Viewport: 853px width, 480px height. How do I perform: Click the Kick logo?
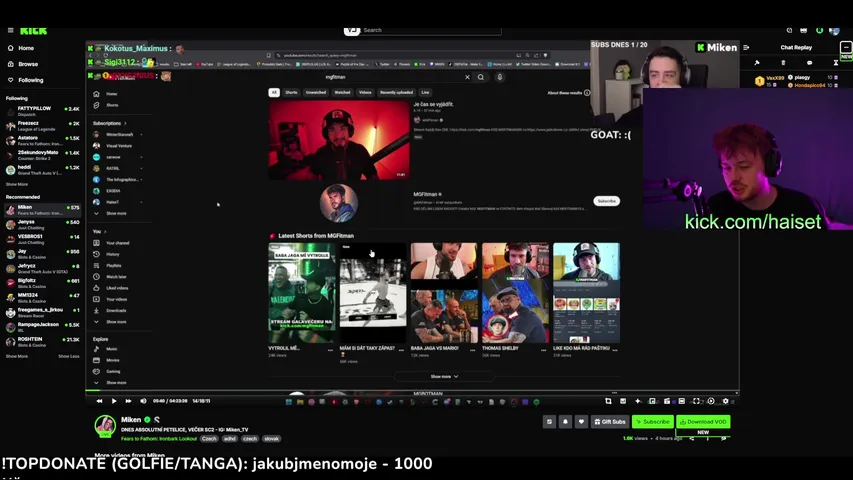tap(34, 31)
